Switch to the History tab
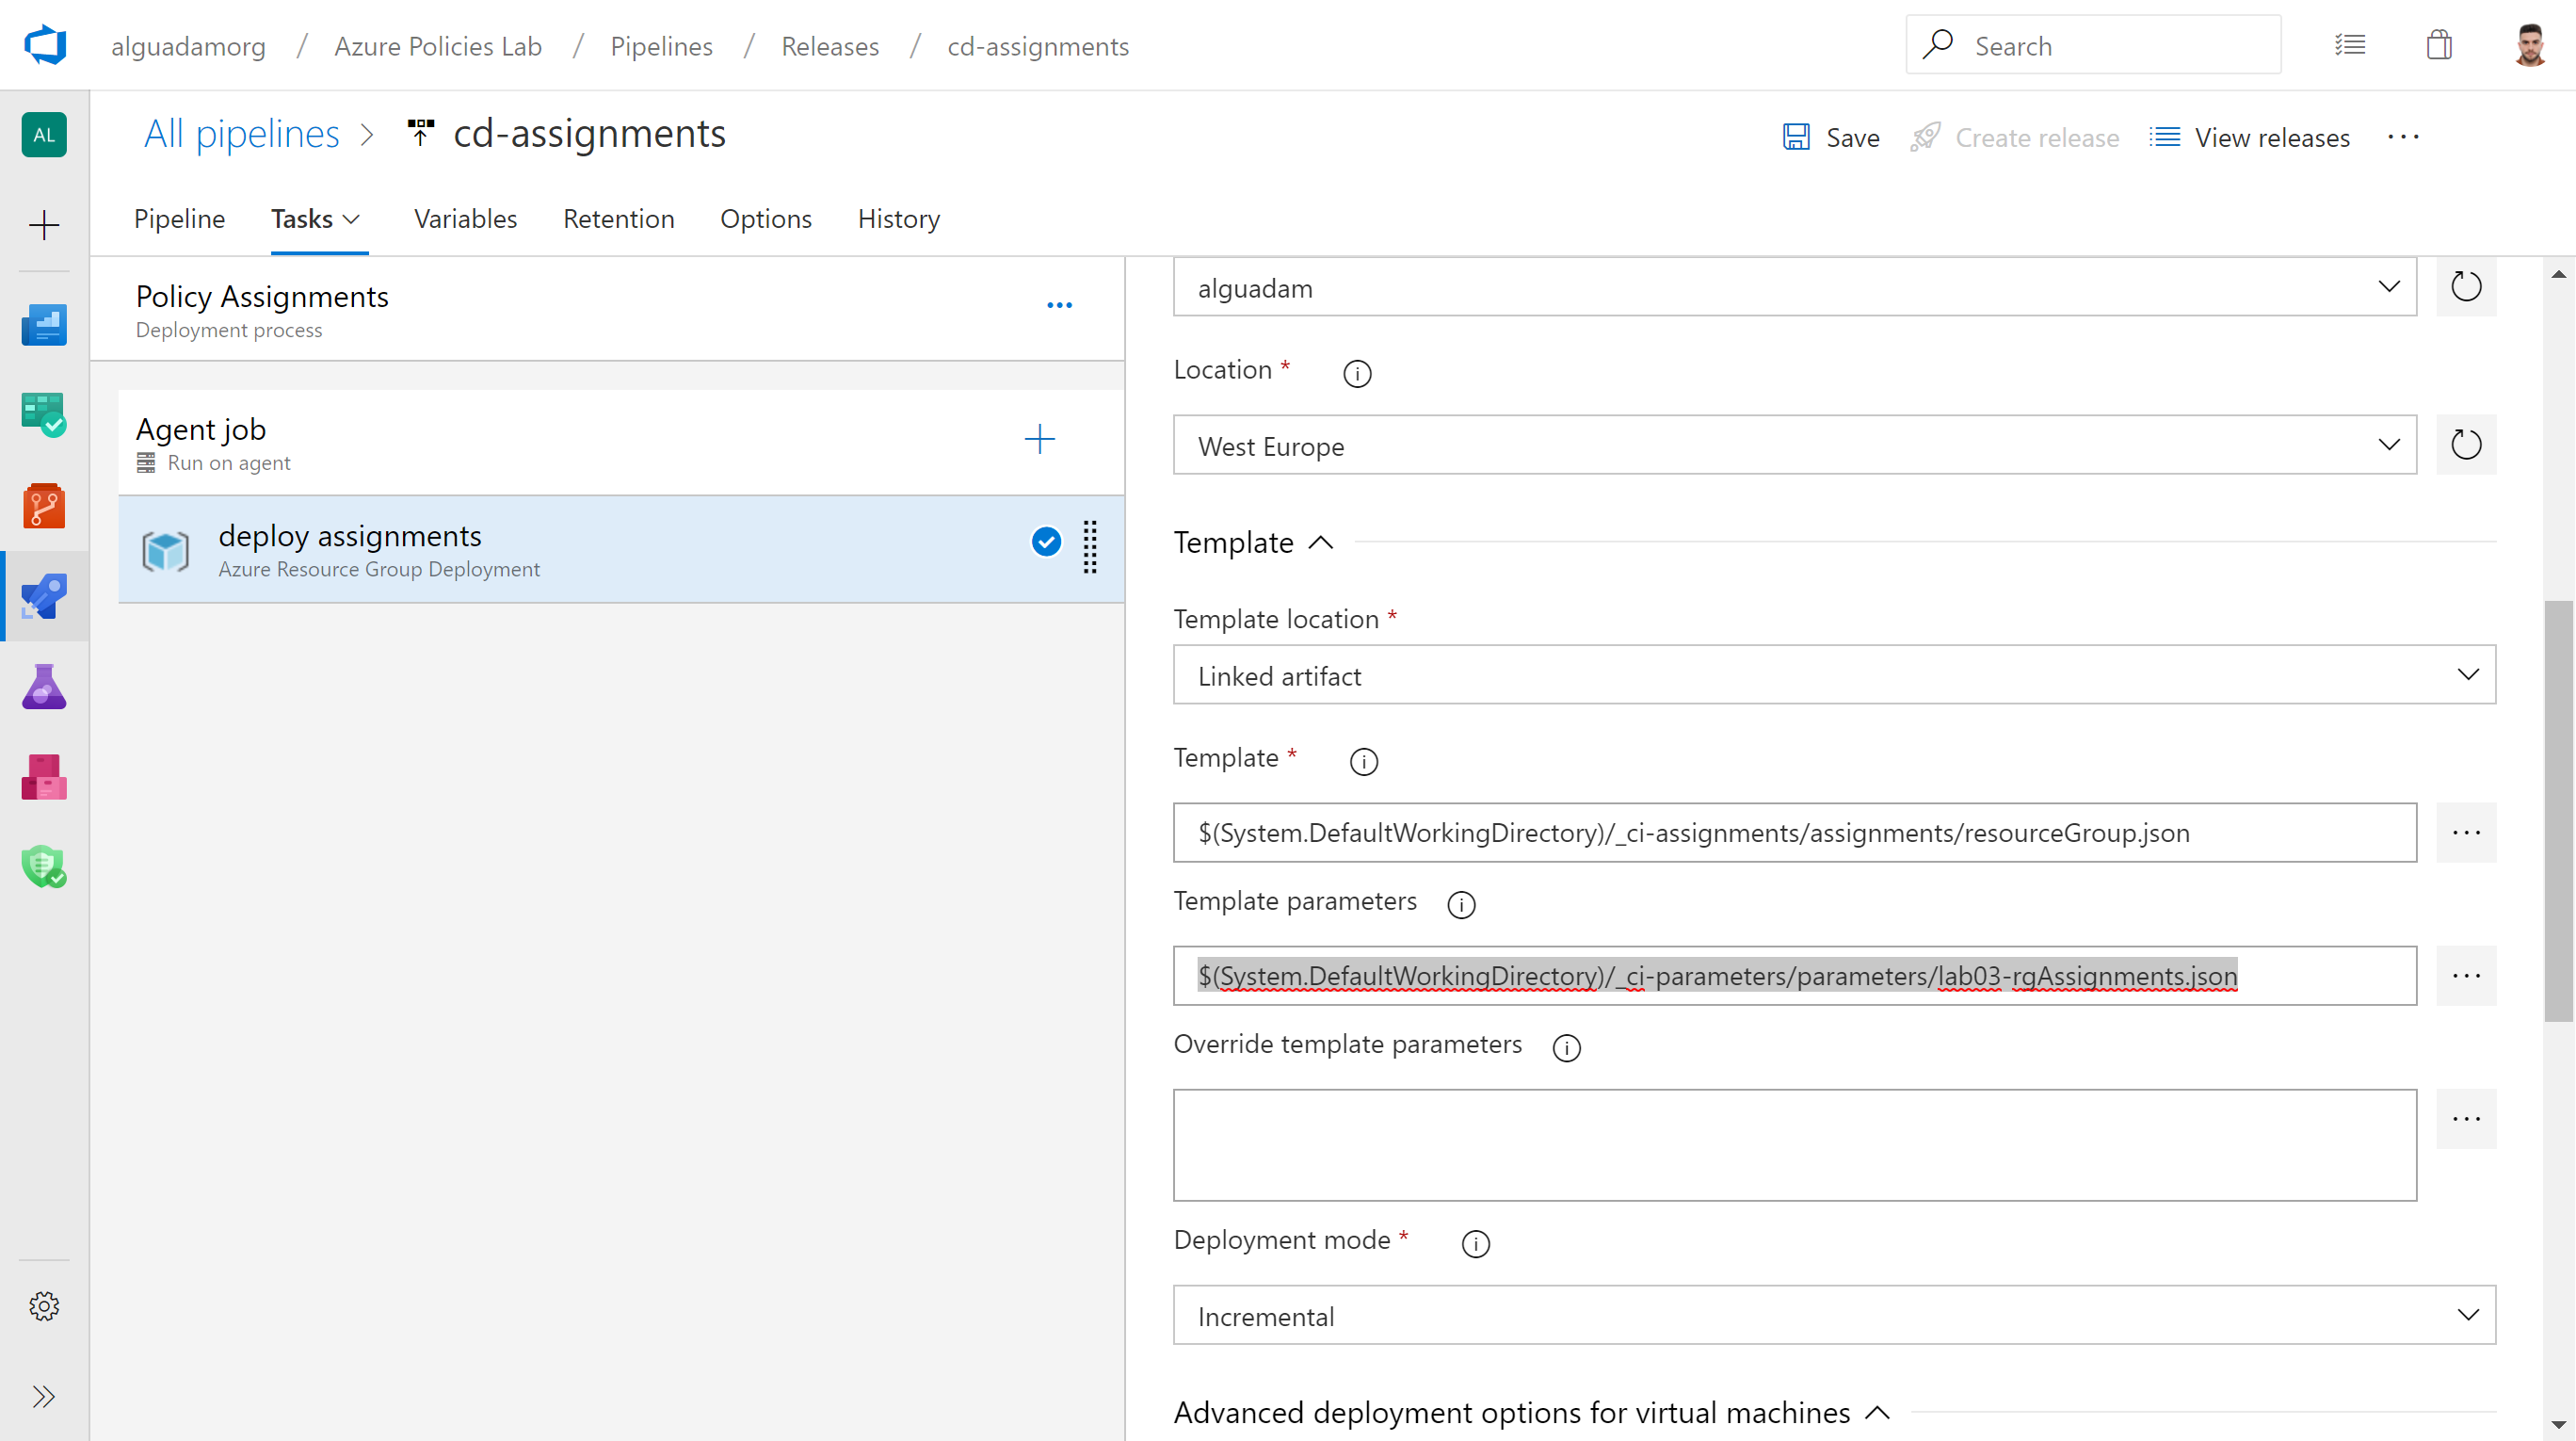Screen dimensions: 2576x1441 click(x=899, y=219)
